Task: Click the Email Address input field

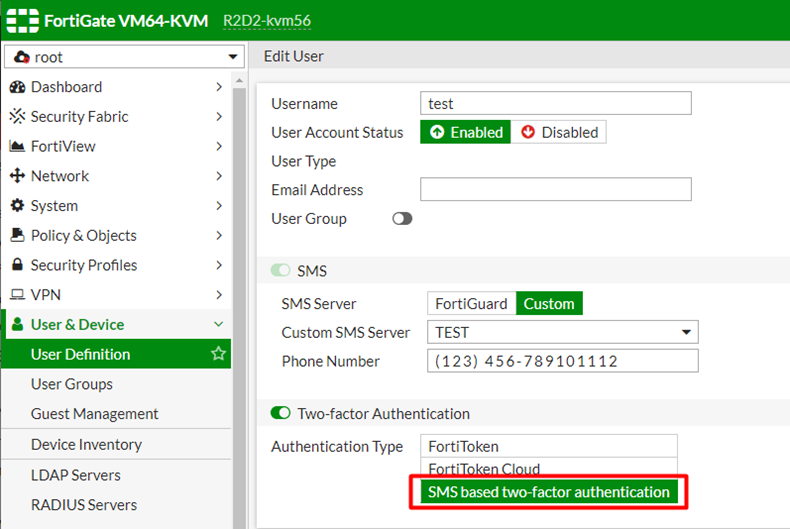Action: point(555,190)
